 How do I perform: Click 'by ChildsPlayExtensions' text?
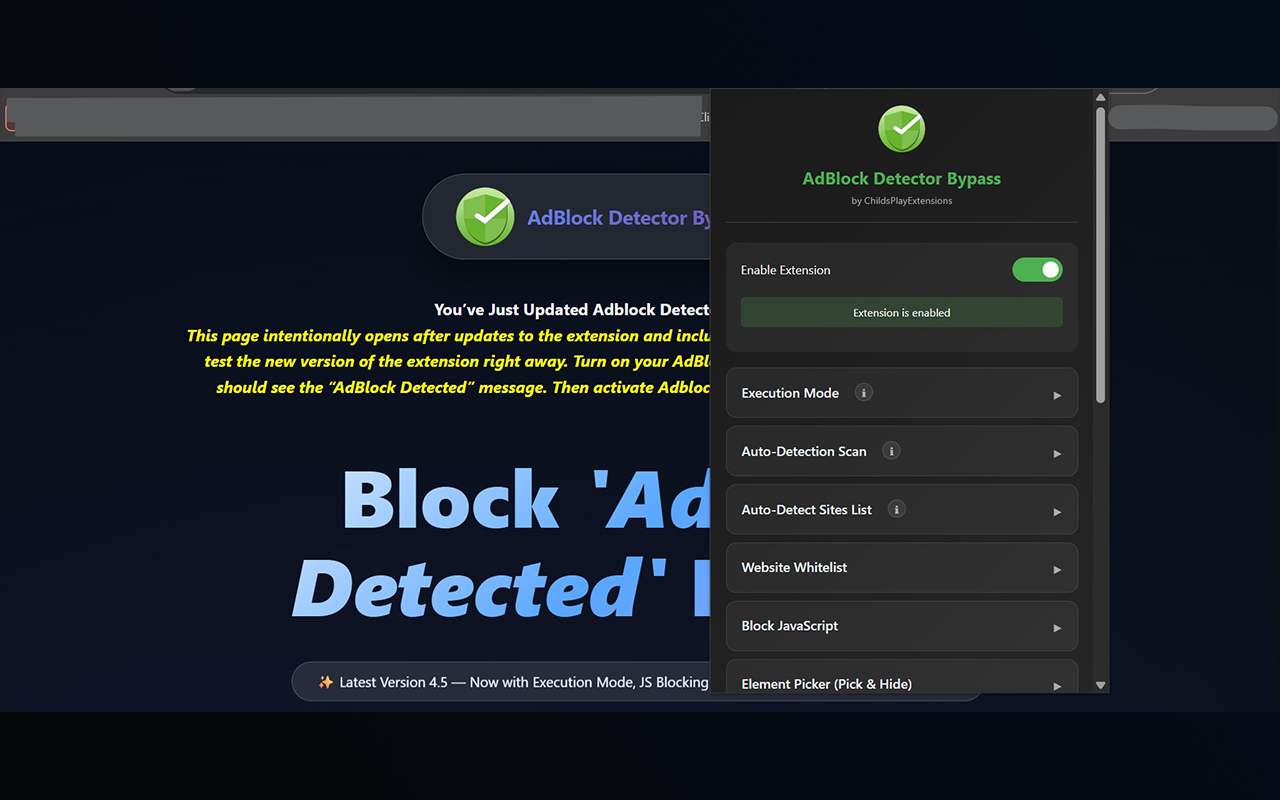click(x=901, y=201)
